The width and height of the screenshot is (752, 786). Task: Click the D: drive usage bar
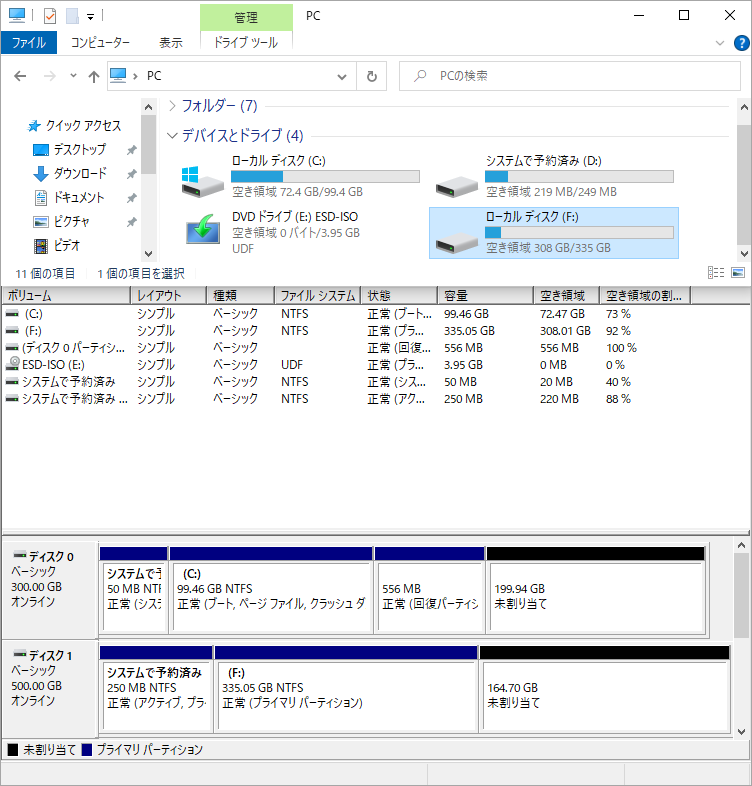tap(579, 176)
